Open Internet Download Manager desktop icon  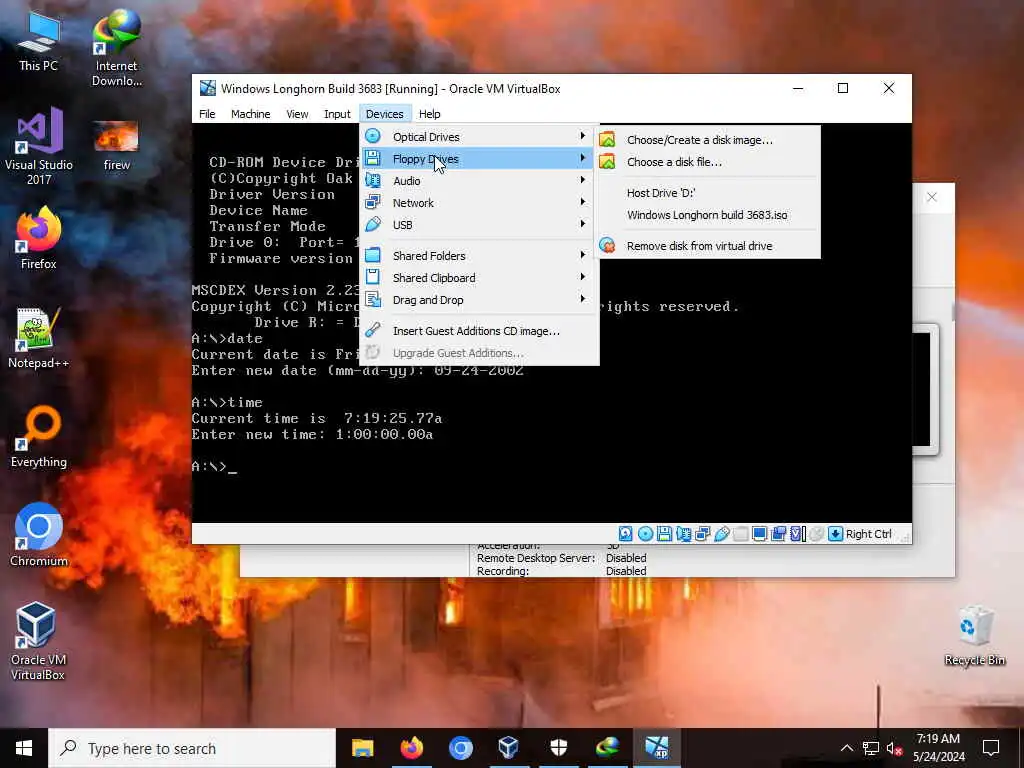coord(116,49)
